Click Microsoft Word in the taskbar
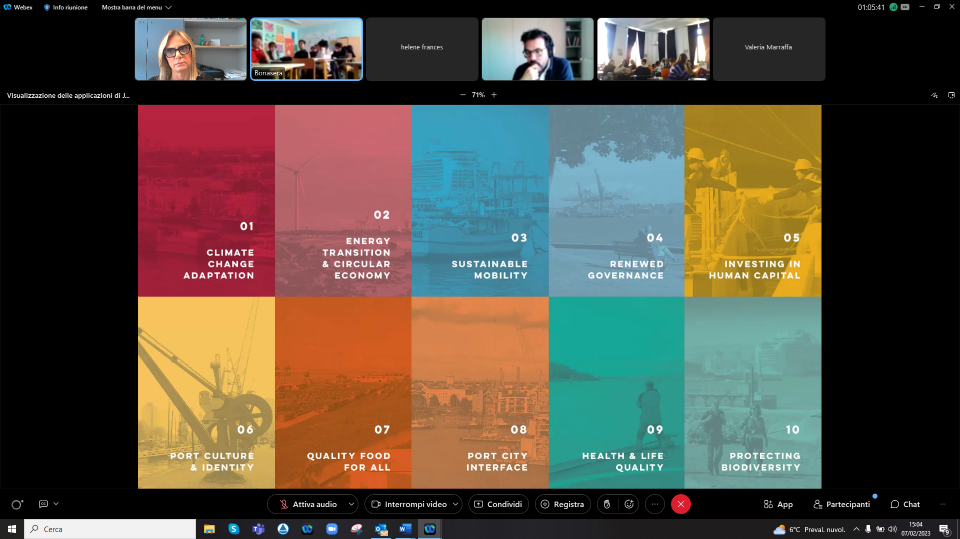The height and width of the screenshot is (539, 960). (405, 529)
